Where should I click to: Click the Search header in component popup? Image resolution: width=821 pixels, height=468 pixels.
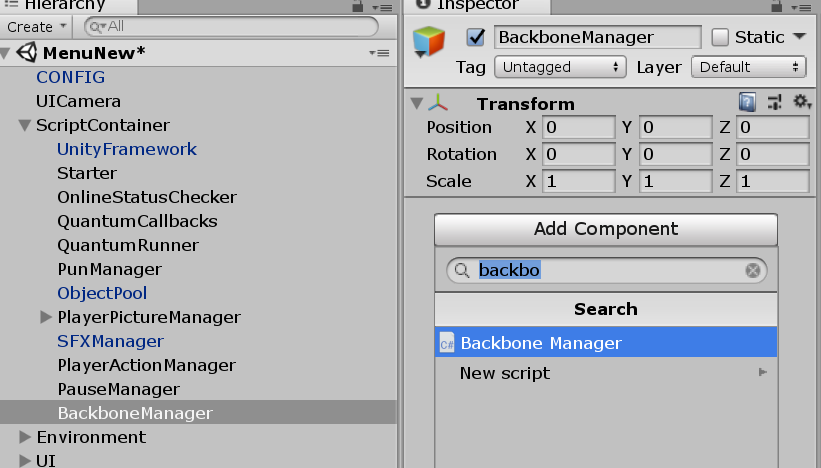point(606,309)
